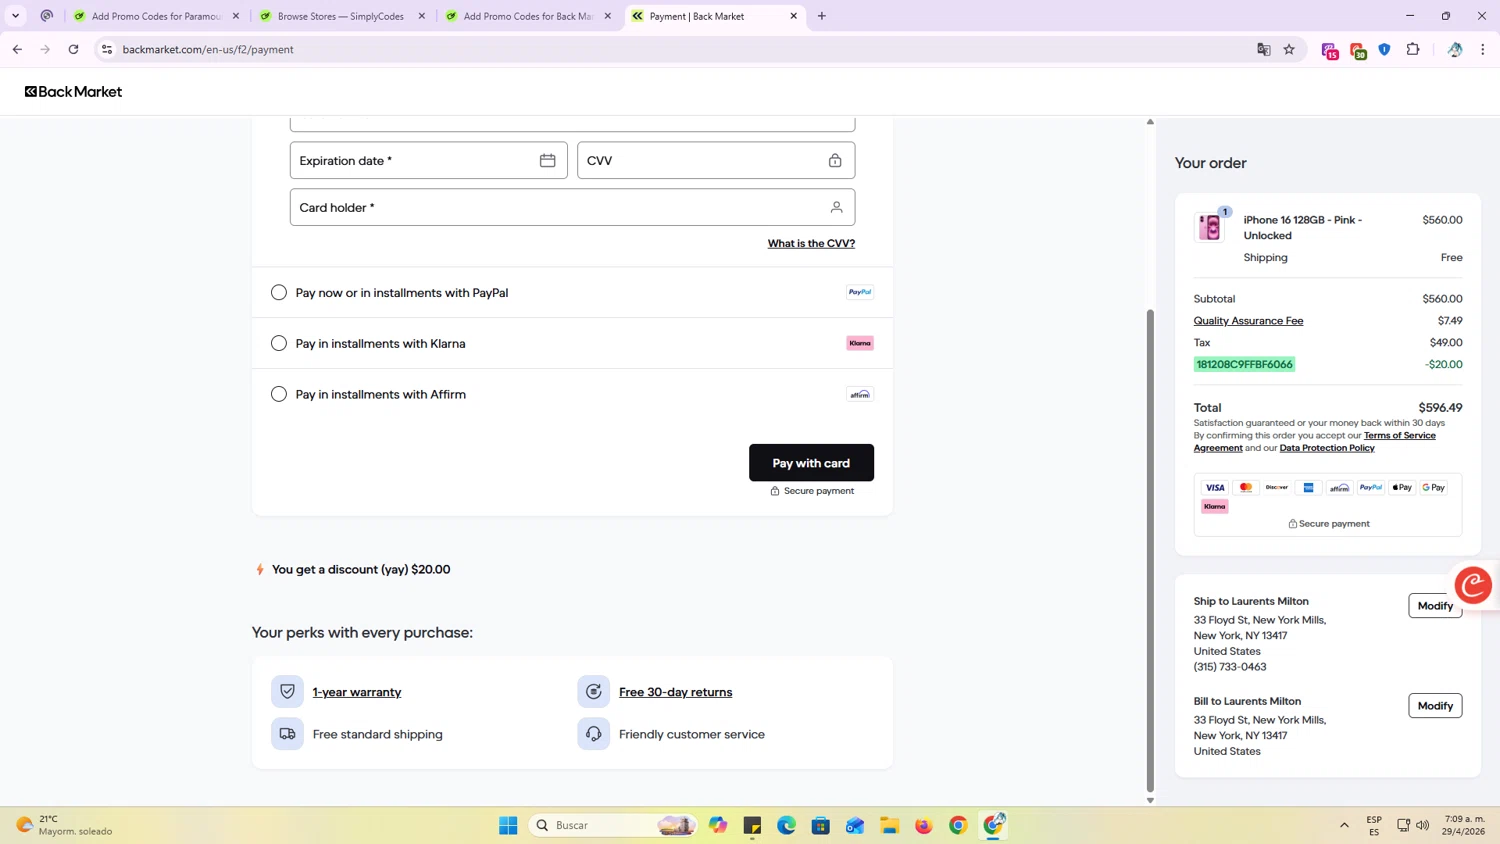Screen dimensions: 1500x844
Task: Click the blue shield extension icon
Action: [x=1385, y=49]
